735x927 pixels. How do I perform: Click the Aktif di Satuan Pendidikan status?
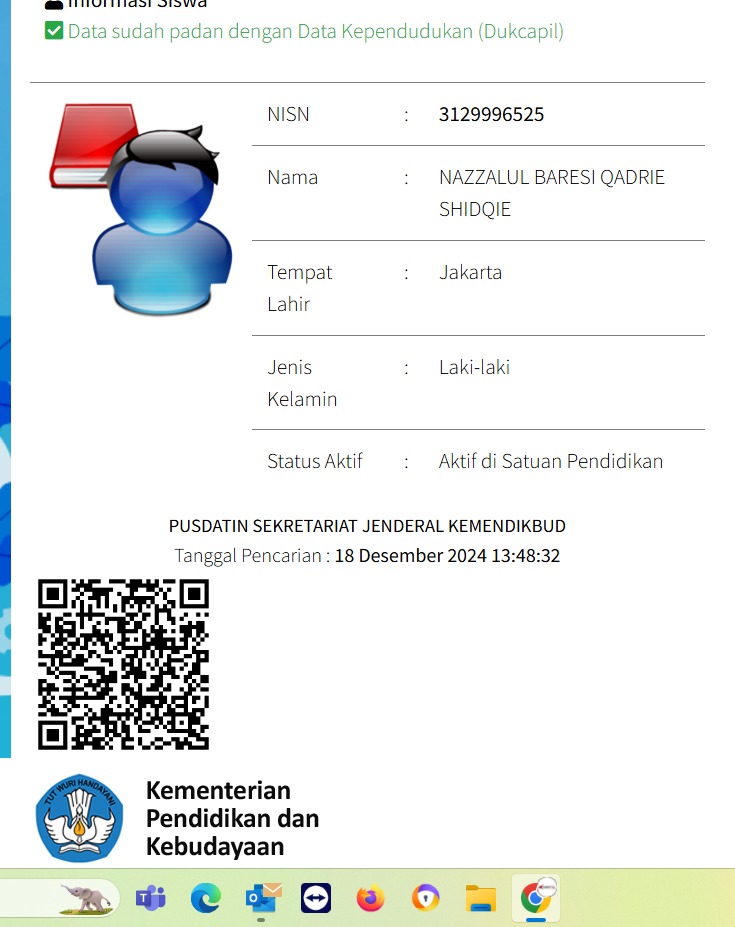click(x=550, y=461)
